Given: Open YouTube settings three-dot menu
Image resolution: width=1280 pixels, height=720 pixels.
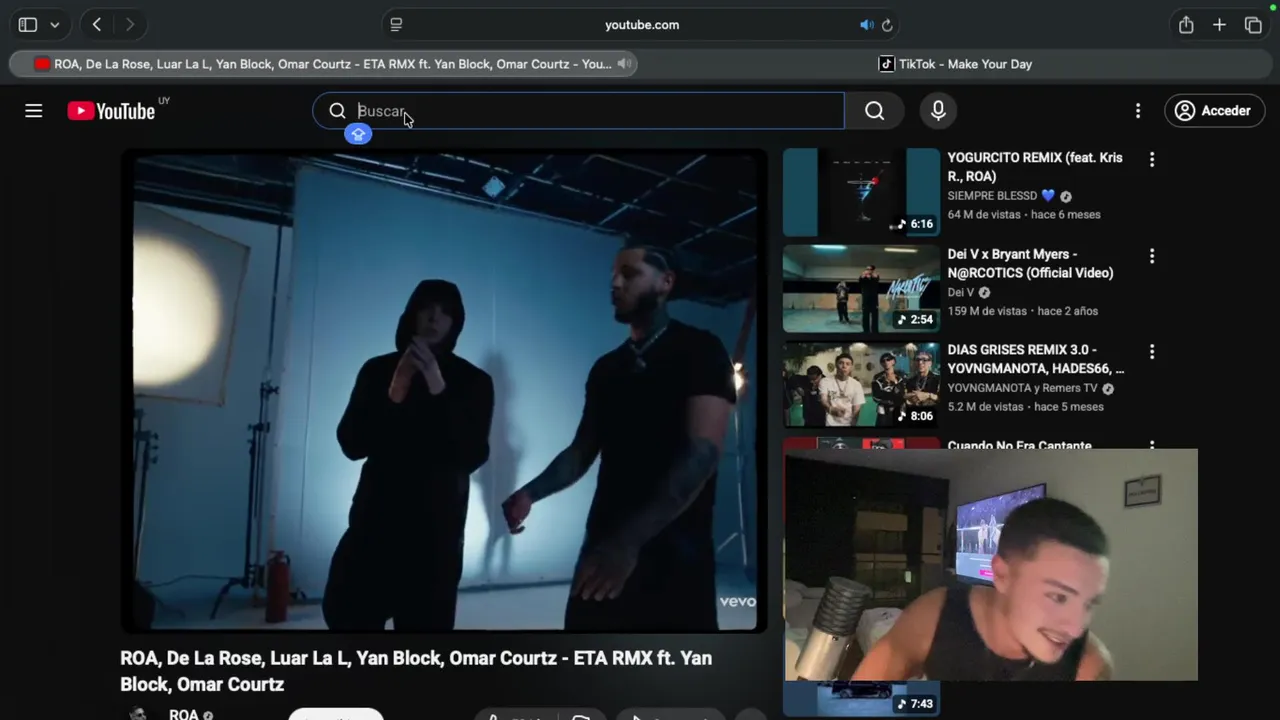Looking at the screenshot, I should pos(1137,111).
